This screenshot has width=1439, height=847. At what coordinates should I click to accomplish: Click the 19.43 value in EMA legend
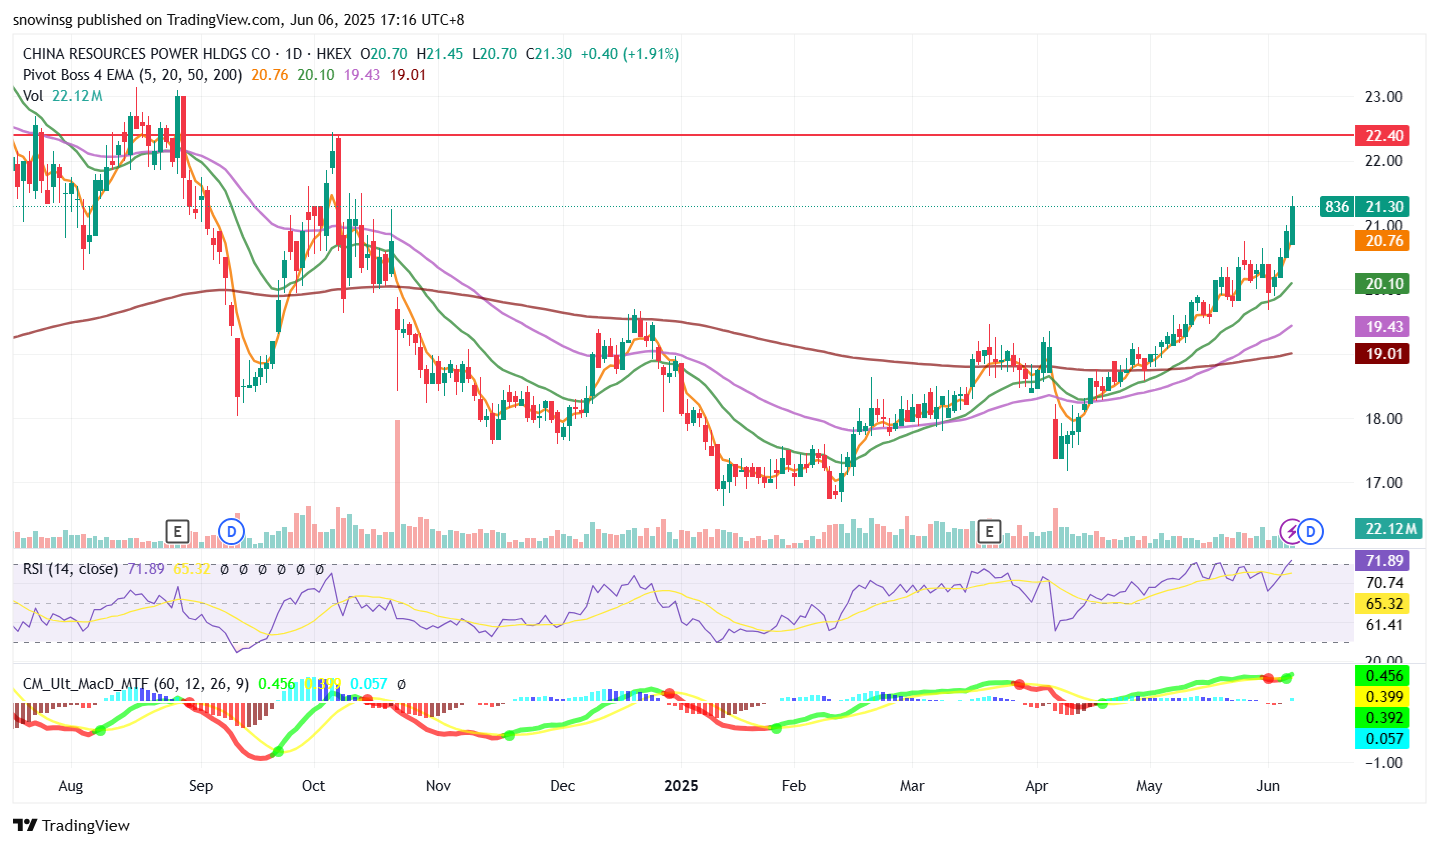362,75
